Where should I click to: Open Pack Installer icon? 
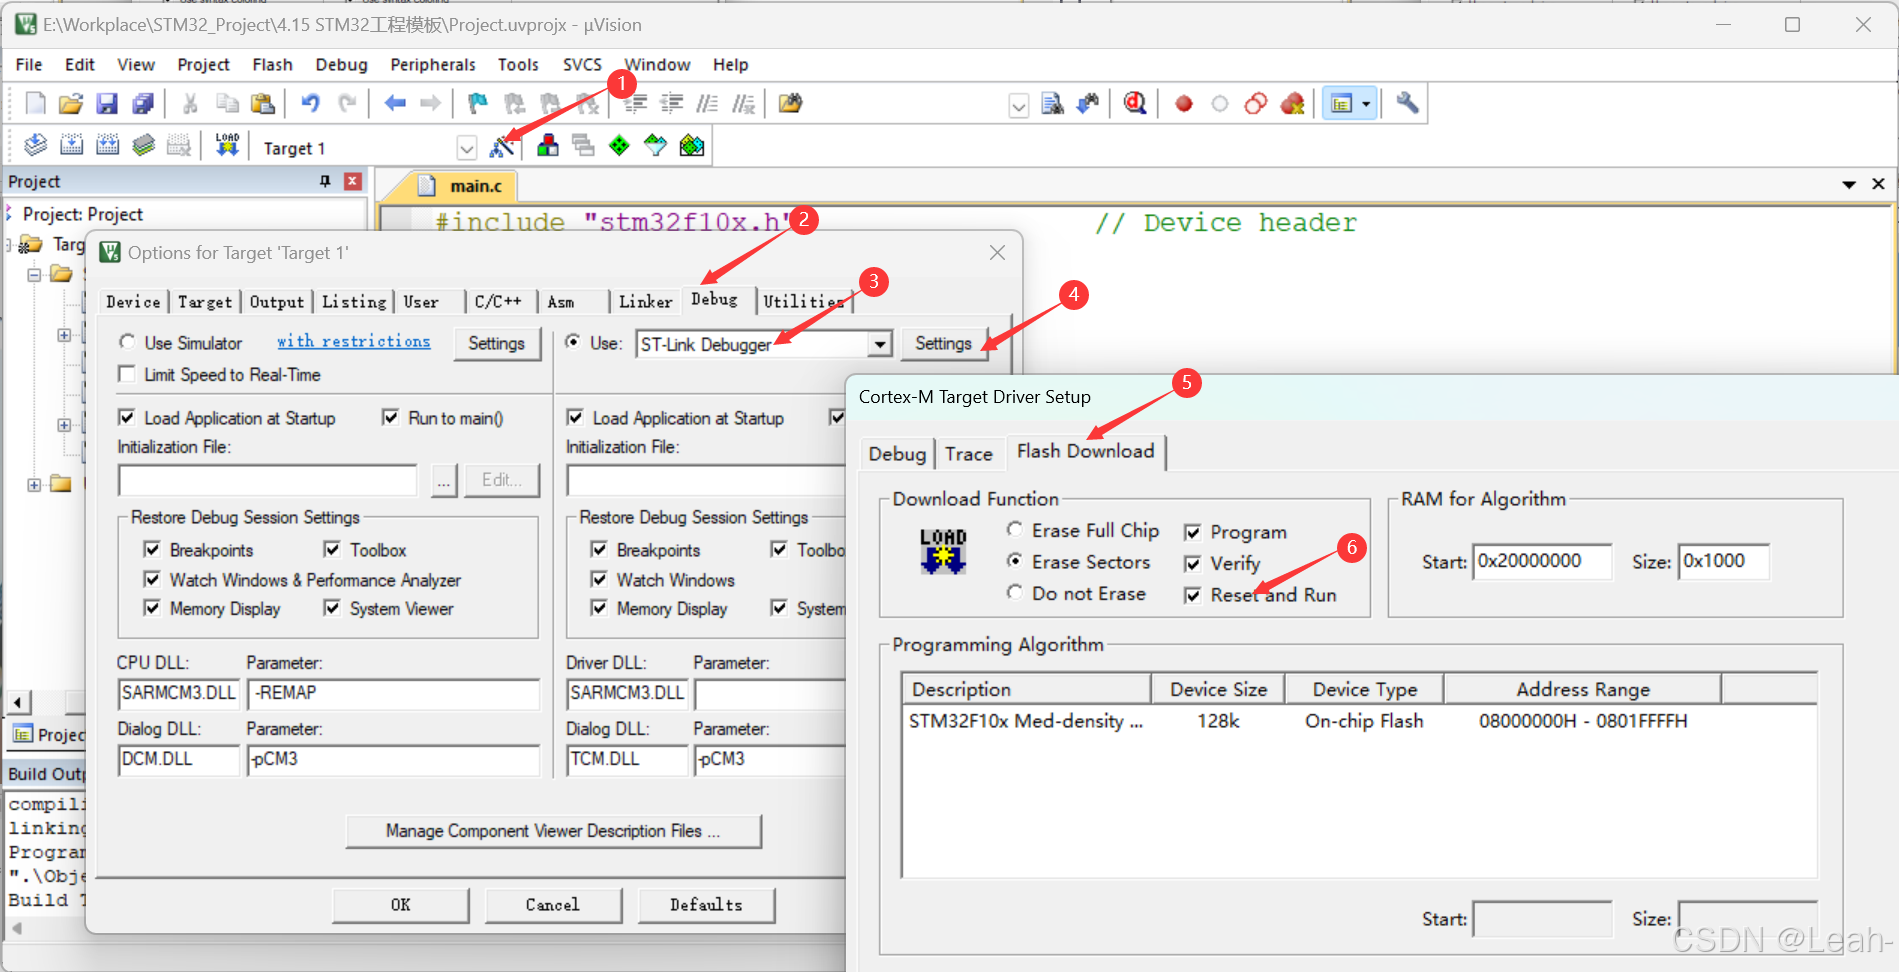pyautogui.click(x=691, y=146)
